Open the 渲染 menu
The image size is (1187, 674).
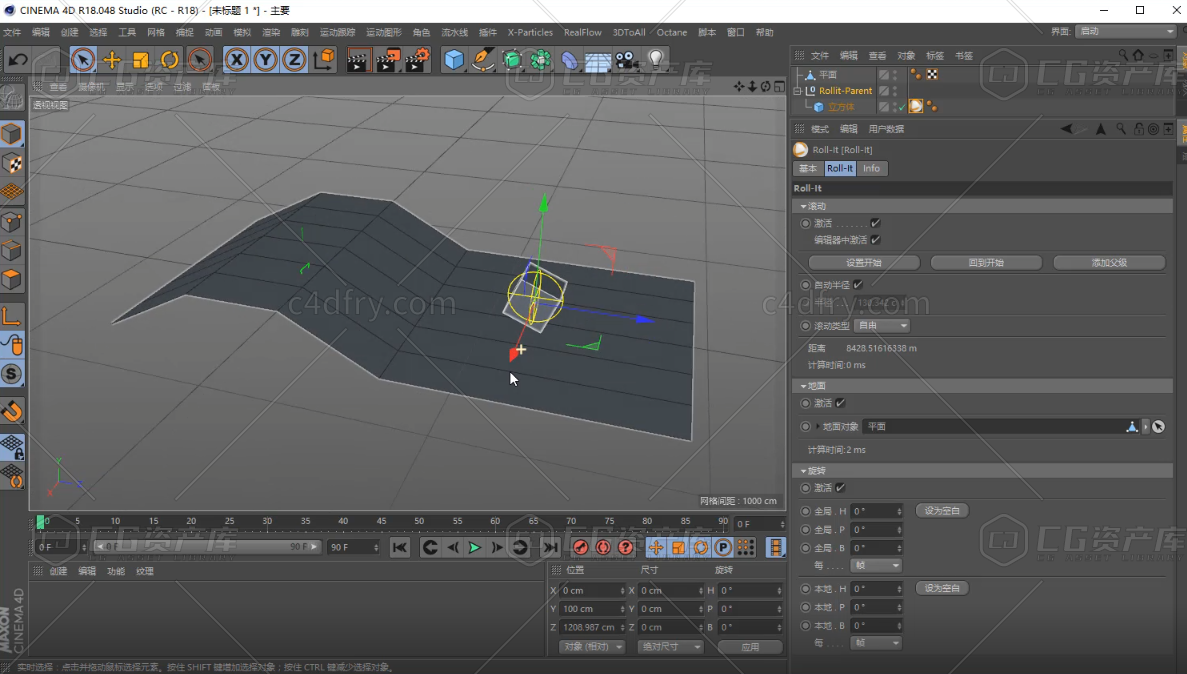pyautogui.click(x=271, y=33)
